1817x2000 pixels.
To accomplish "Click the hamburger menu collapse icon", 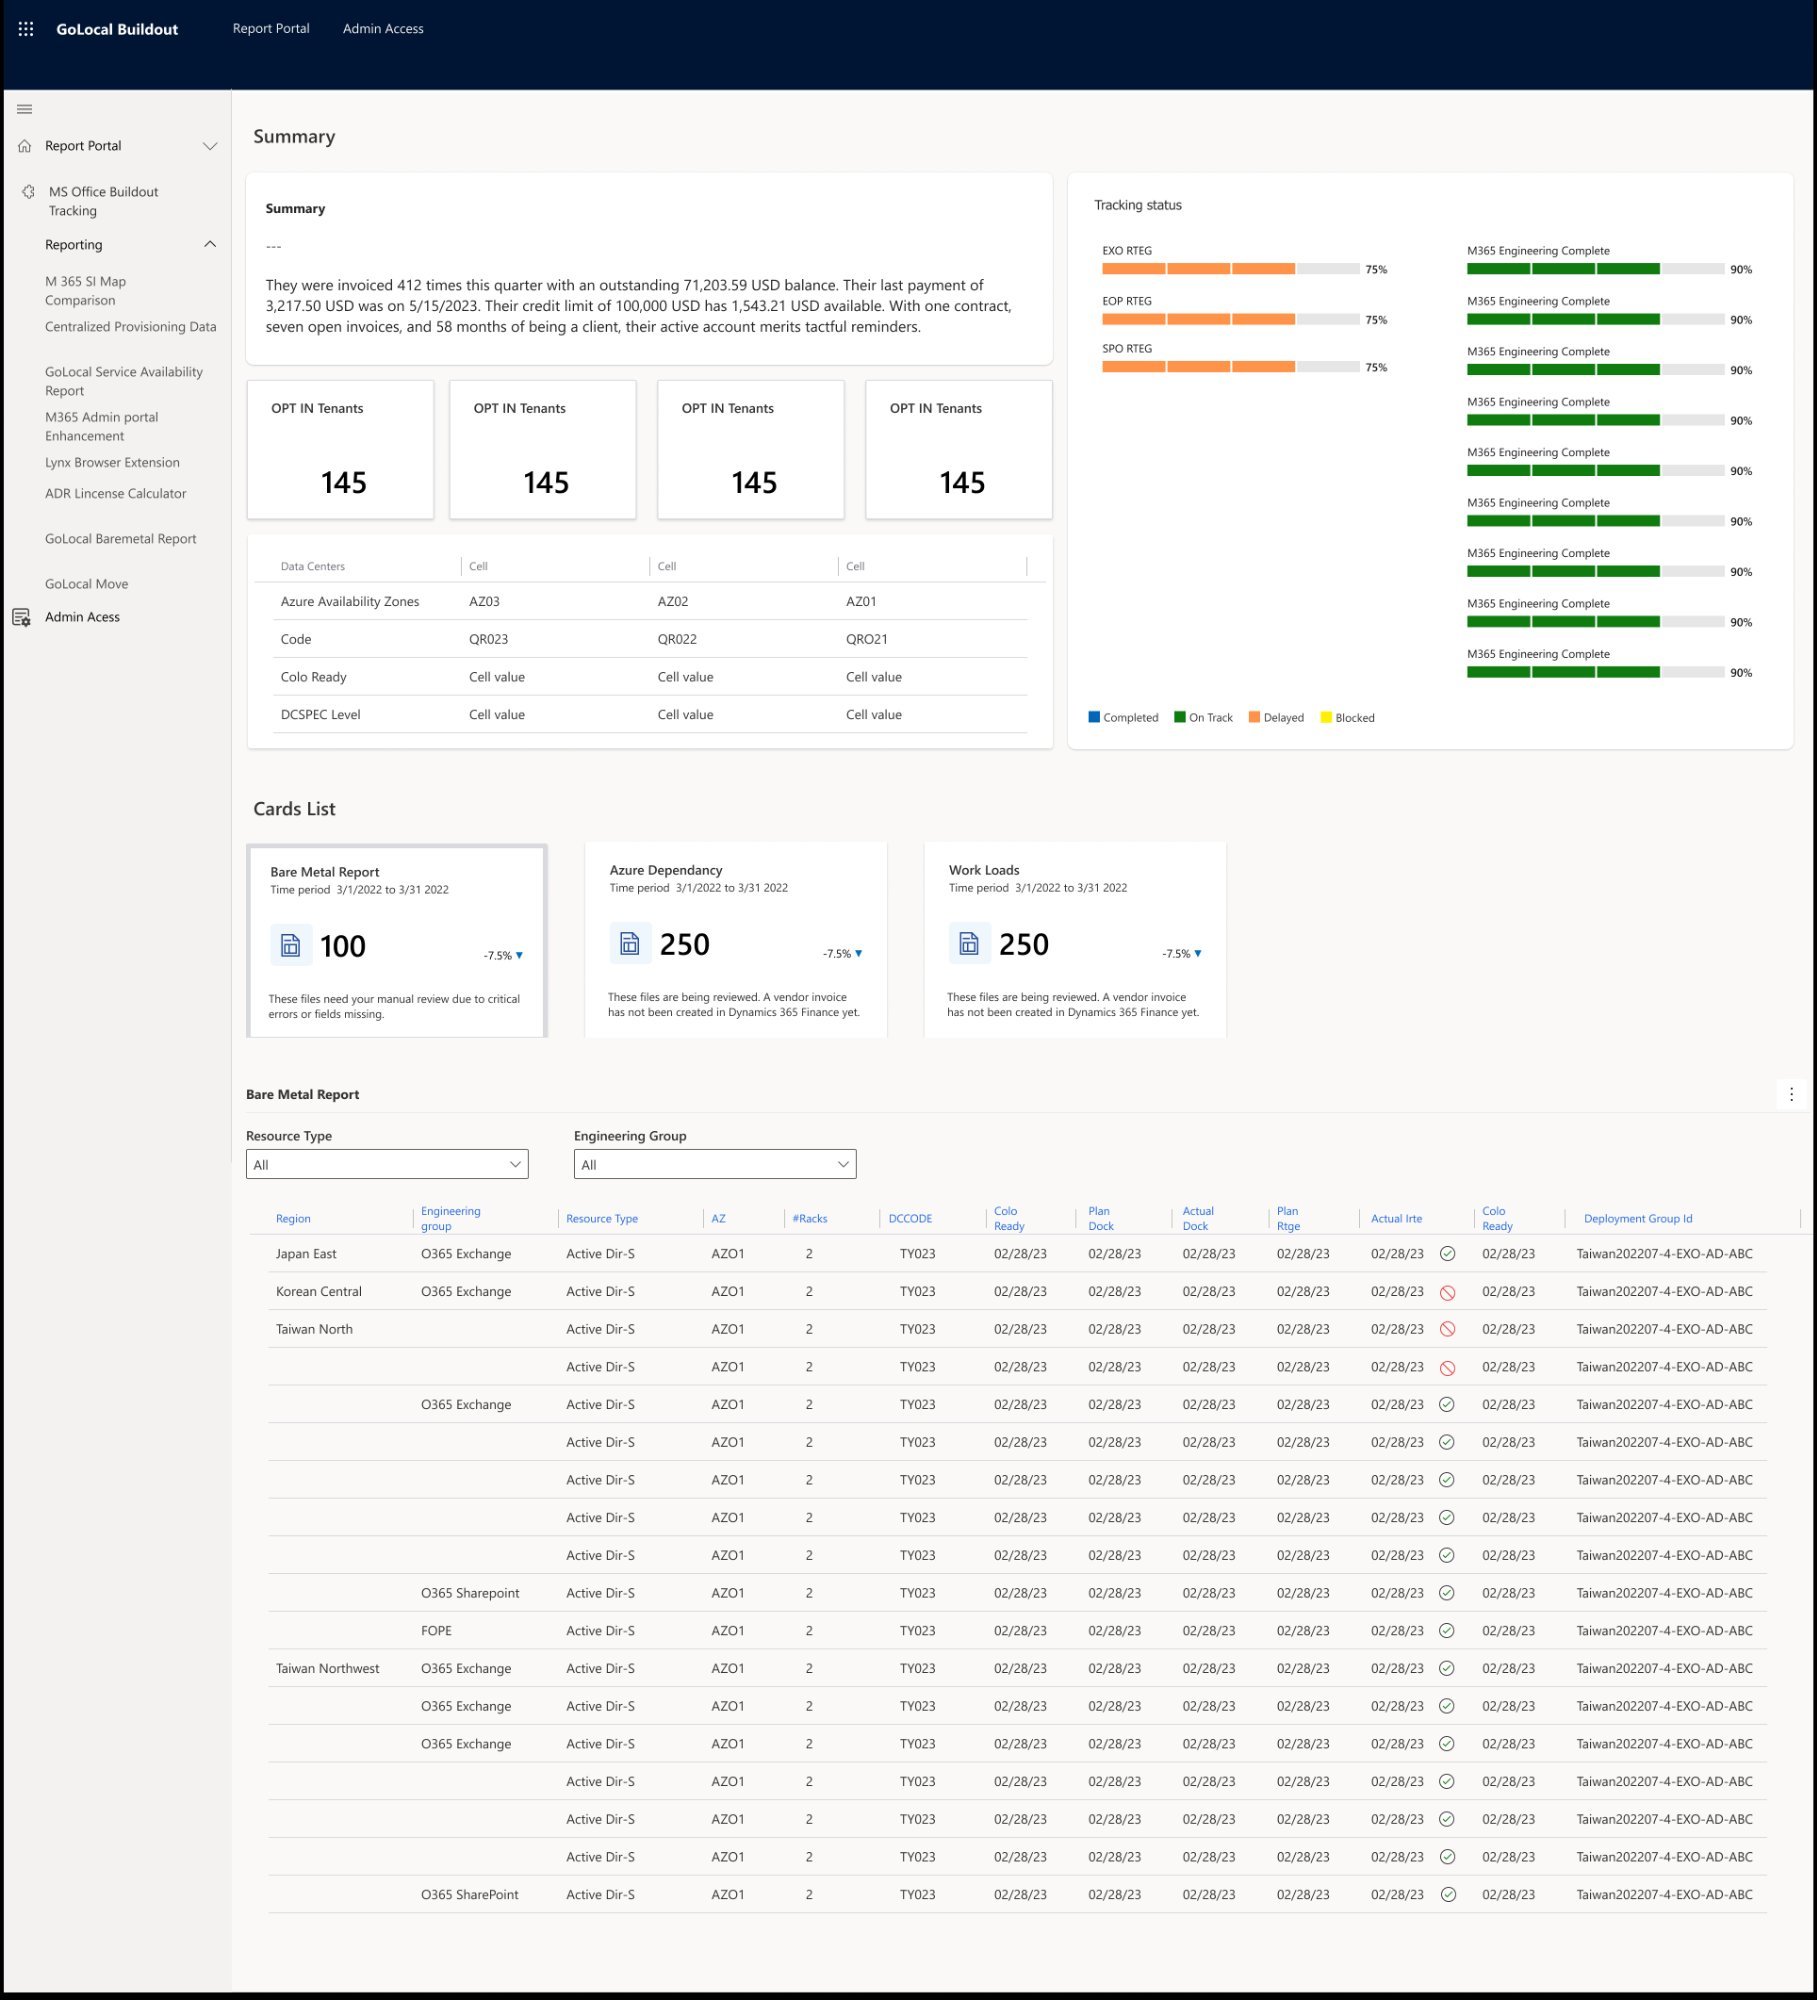I will pyautogui.click(x=25, y=109).
